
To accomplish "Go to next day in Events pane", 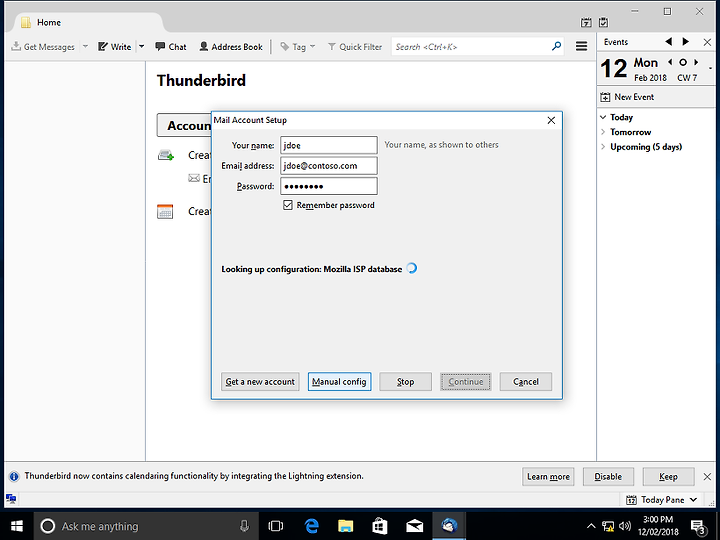I will [686, 42].
